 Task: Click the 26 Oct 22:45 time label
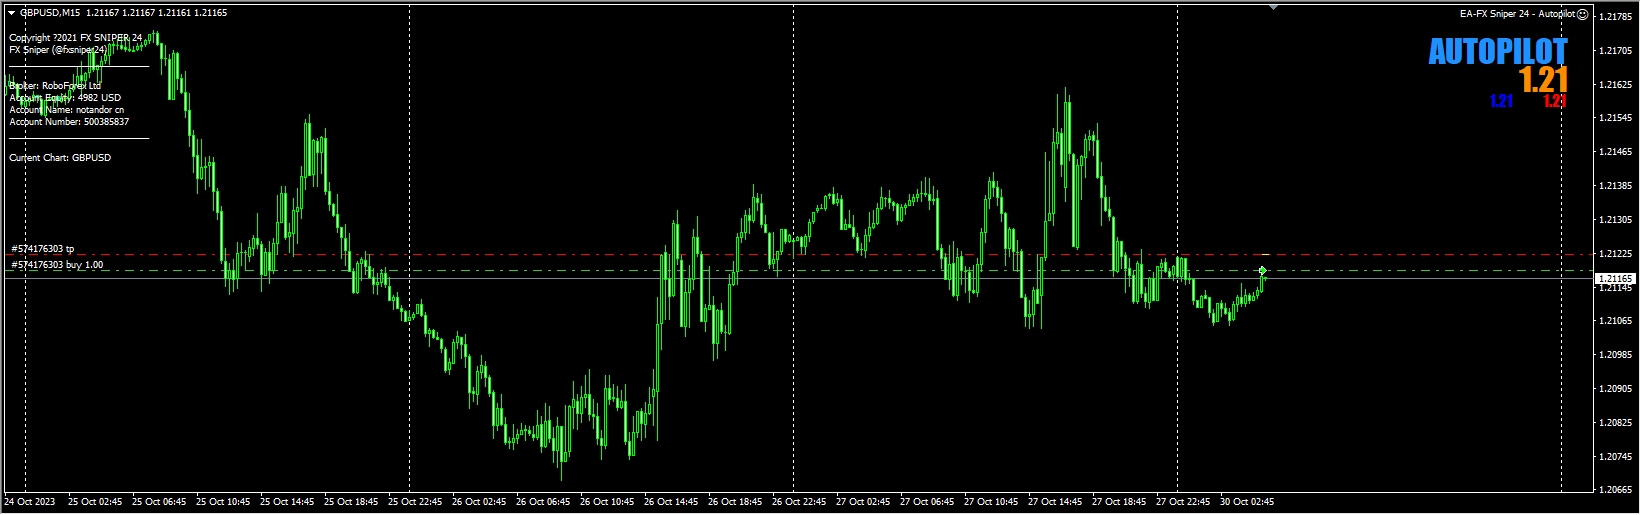pos(799,502)
